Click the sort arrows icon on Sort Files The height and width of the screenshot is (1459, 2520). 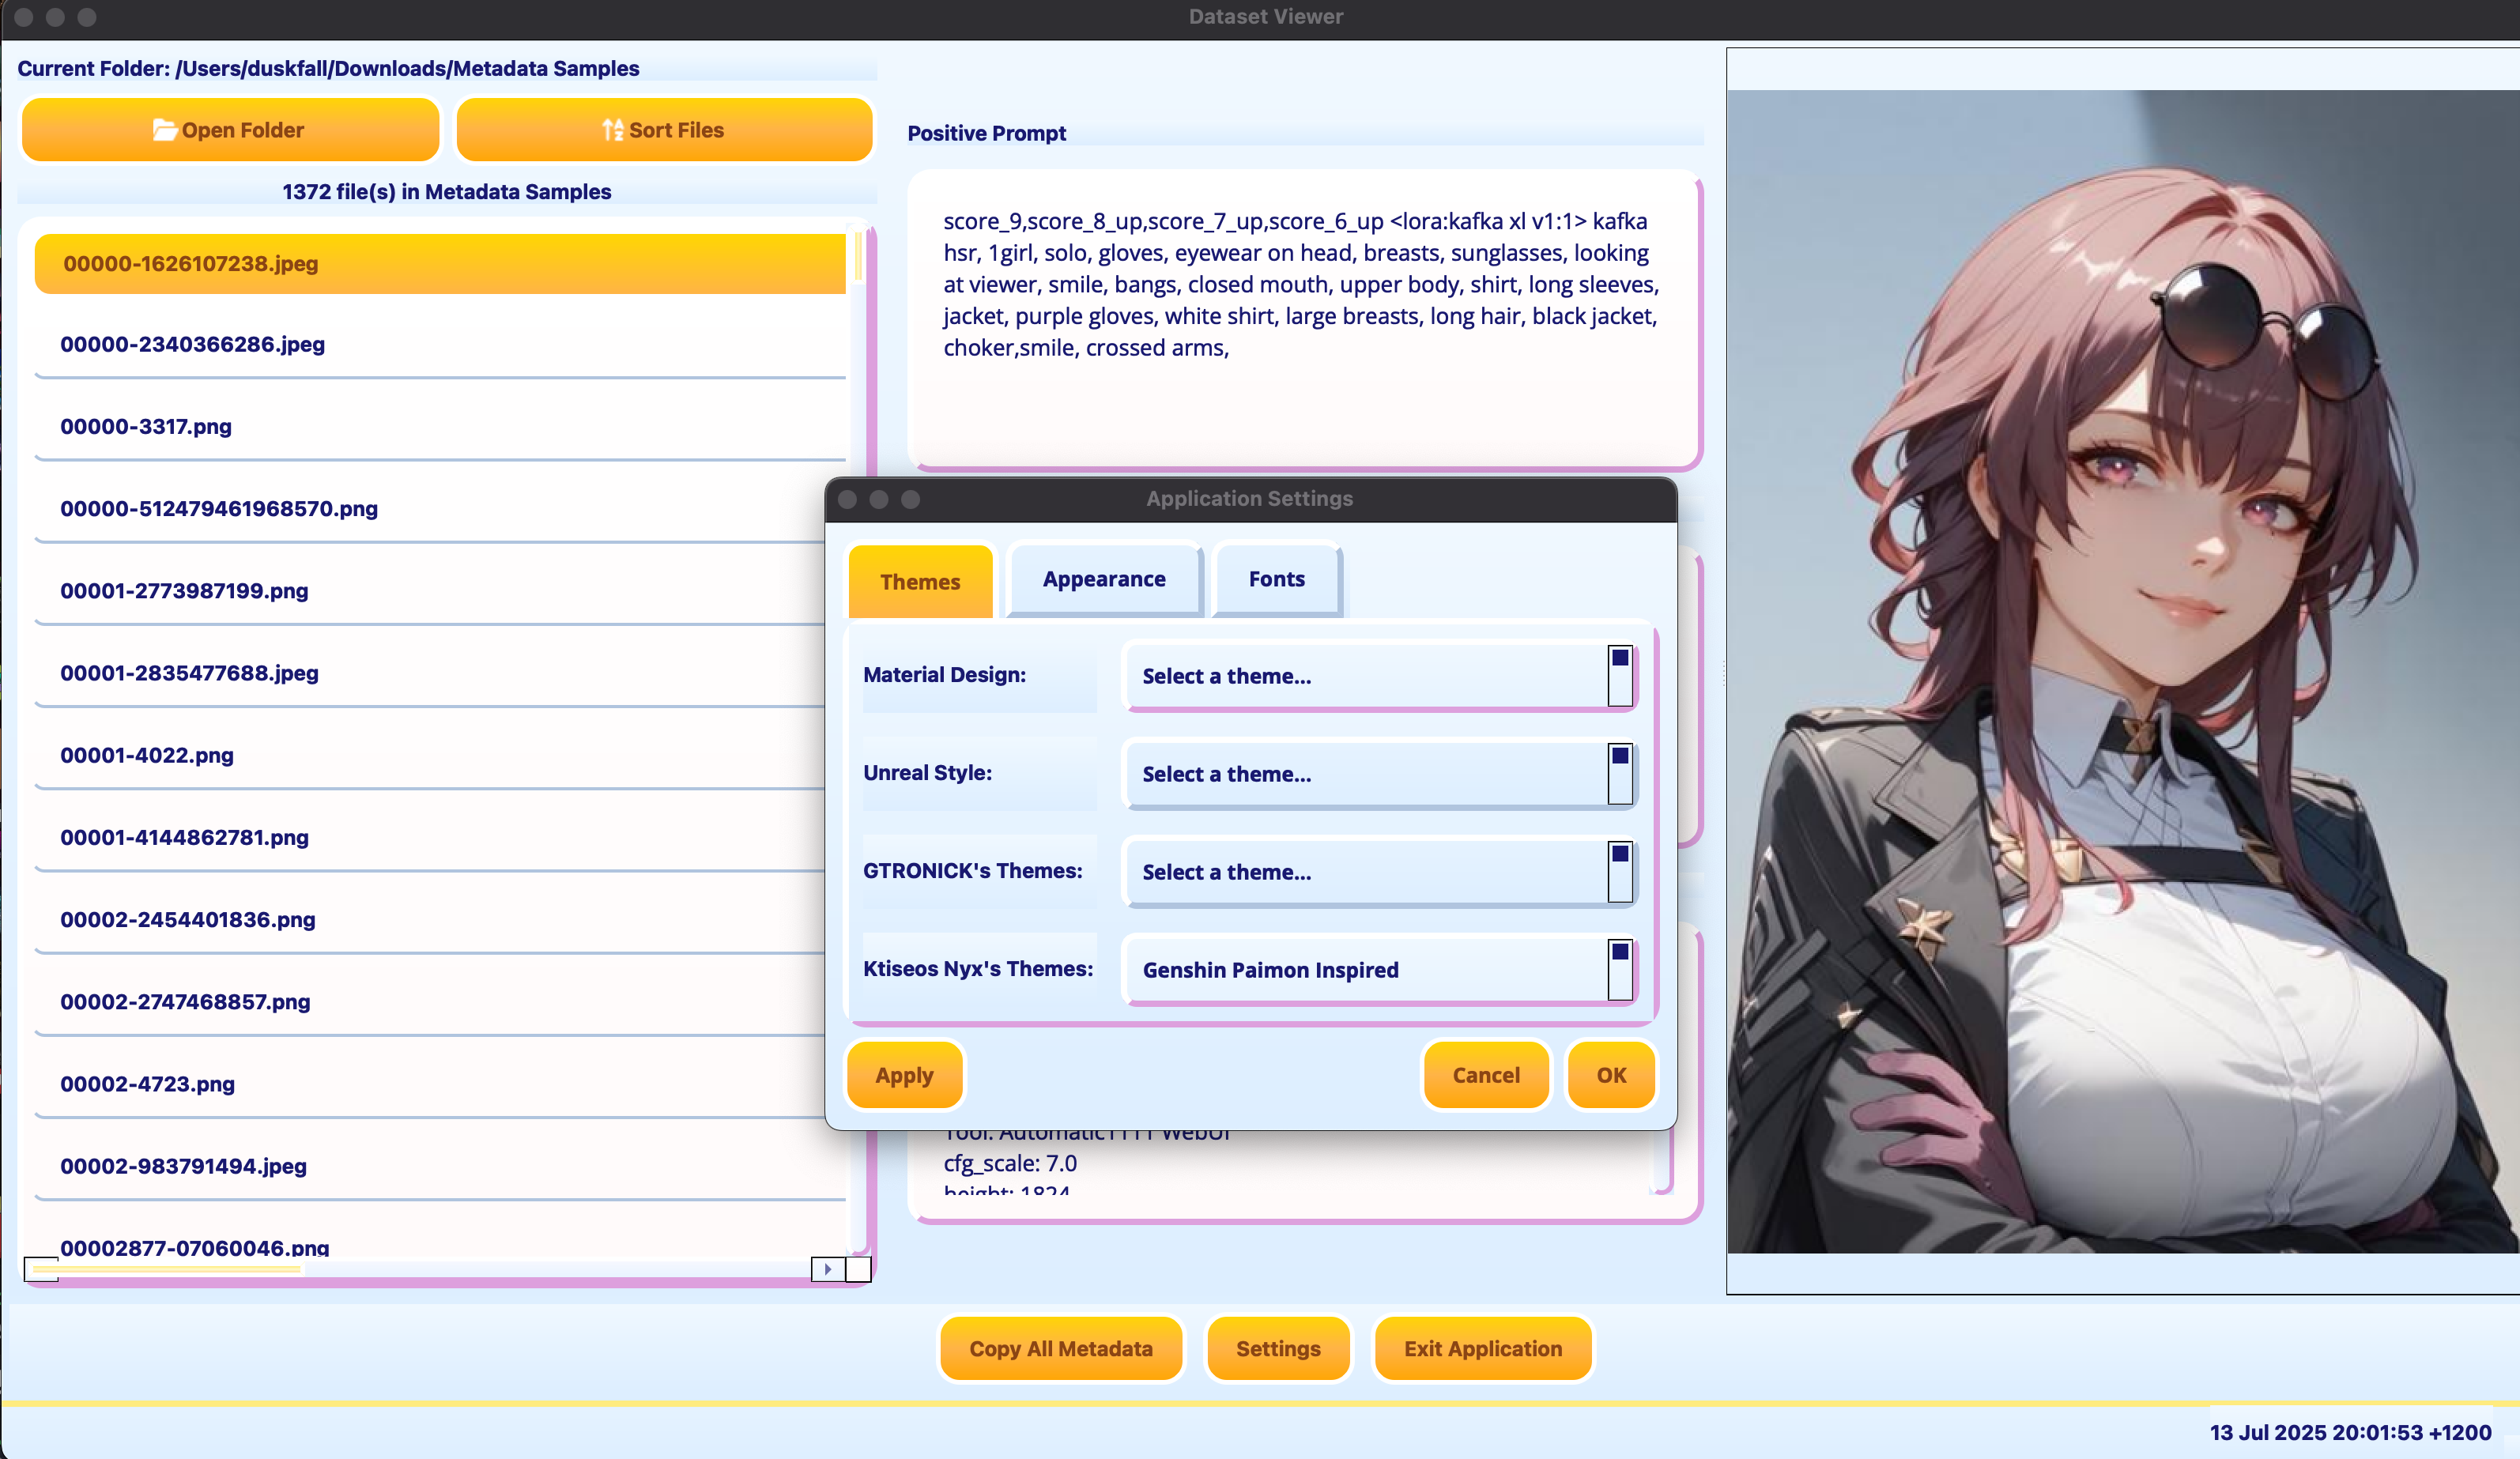[612, 130]
